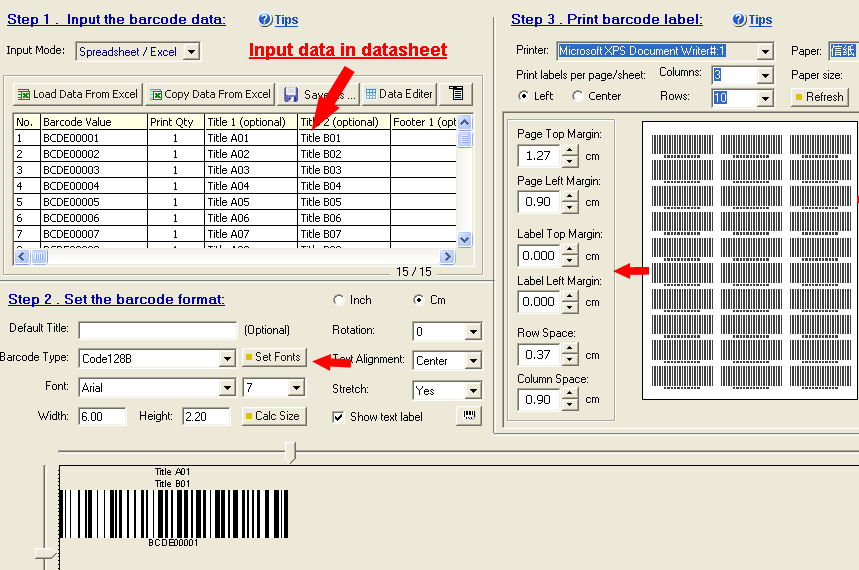859x570 pixels.
Task: Click datasheet scroll up arrow
Action: click(465, 122)
